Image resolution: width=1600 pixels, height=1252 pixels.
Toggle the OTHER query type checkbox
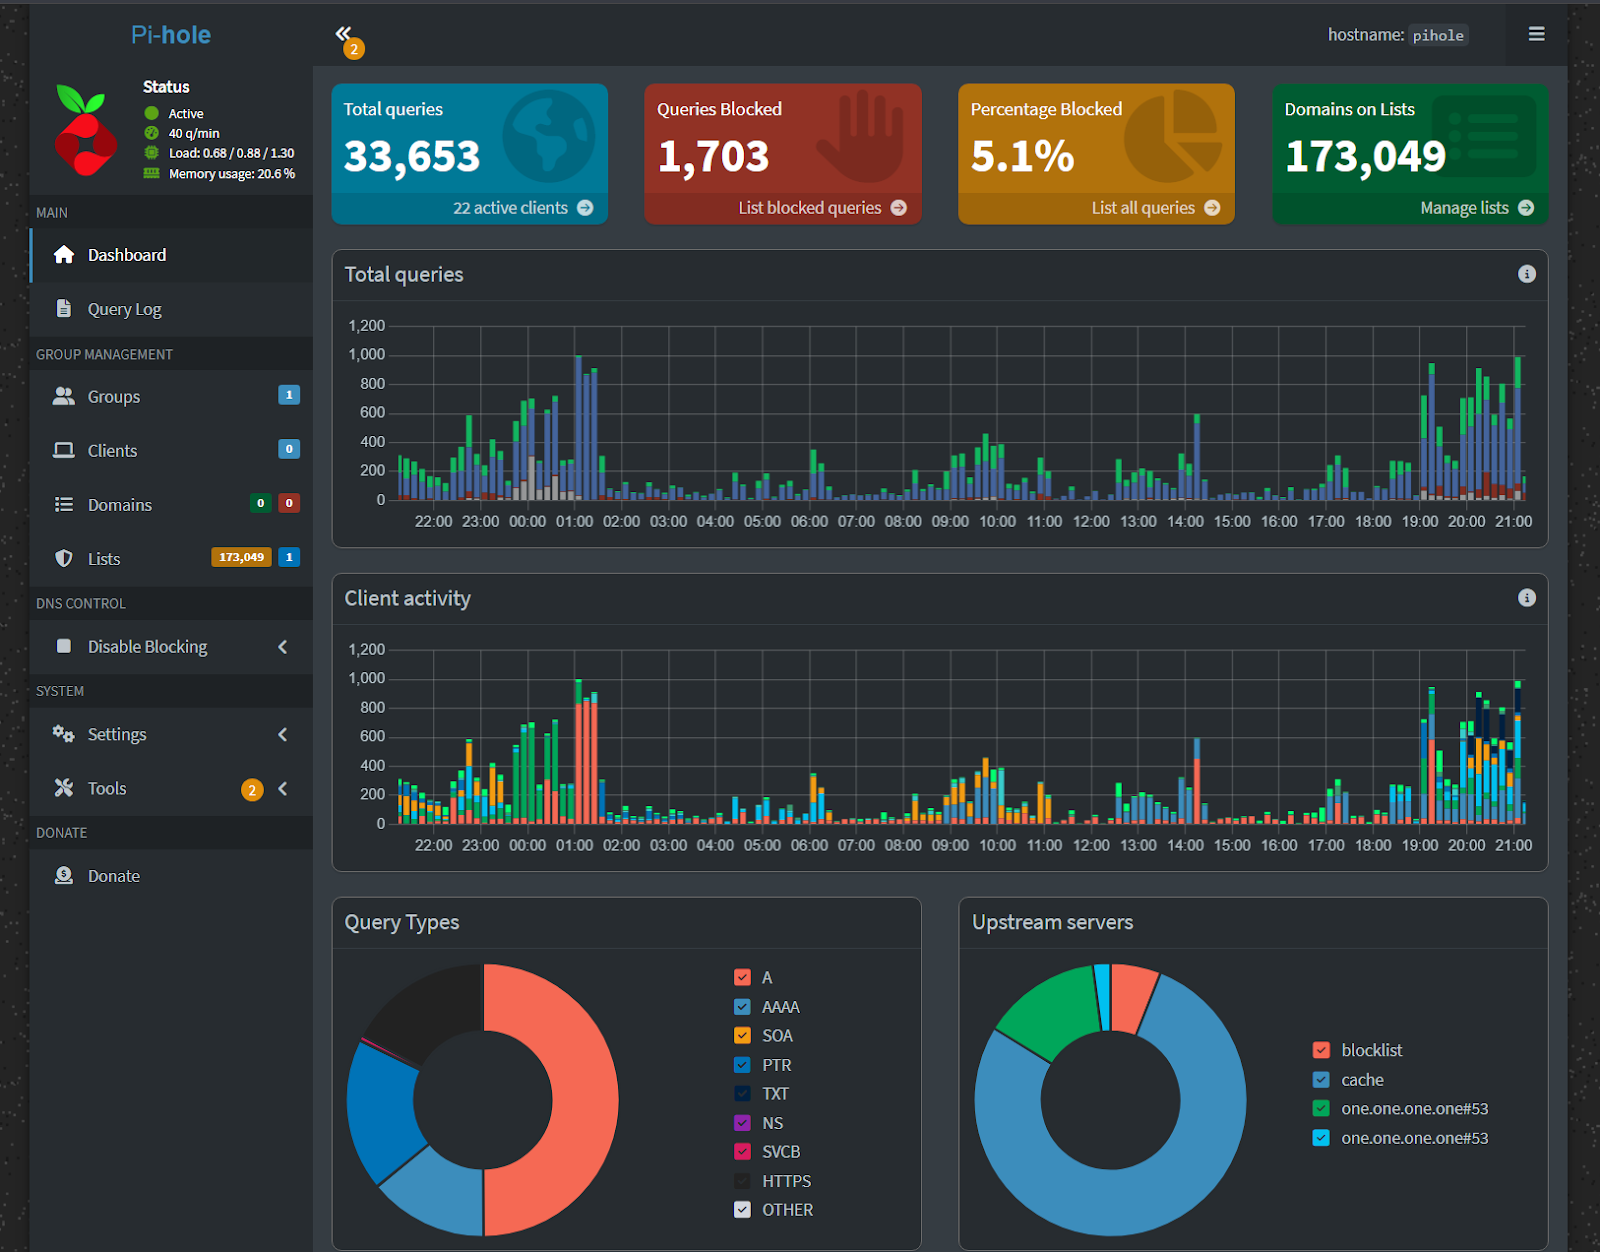[742, 1210]
